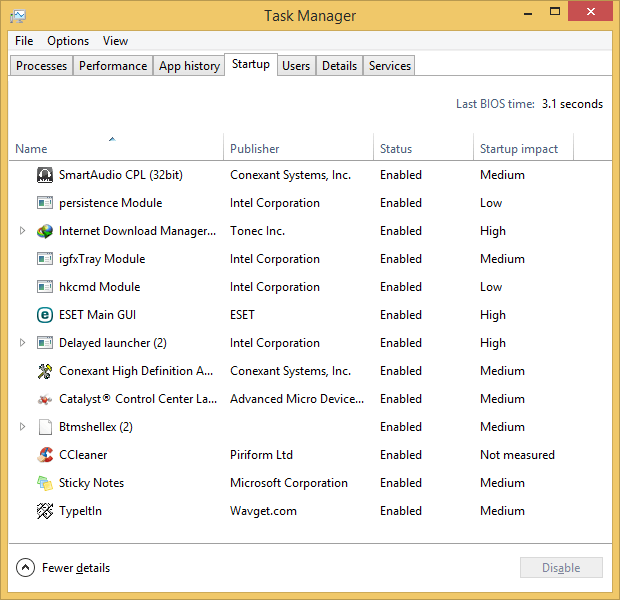The width and height of the screenshot is (620, 600).
Task: Open the File menu
Action: [x=24, y=41]
